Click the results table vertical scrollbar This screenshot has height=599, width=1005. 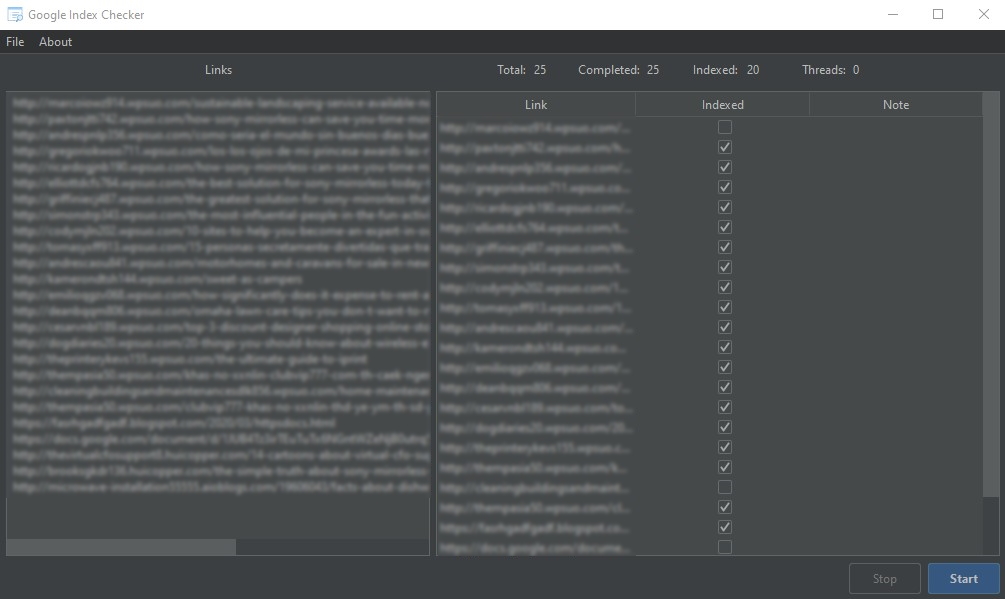pyautogui.click(x=991, y=295)
